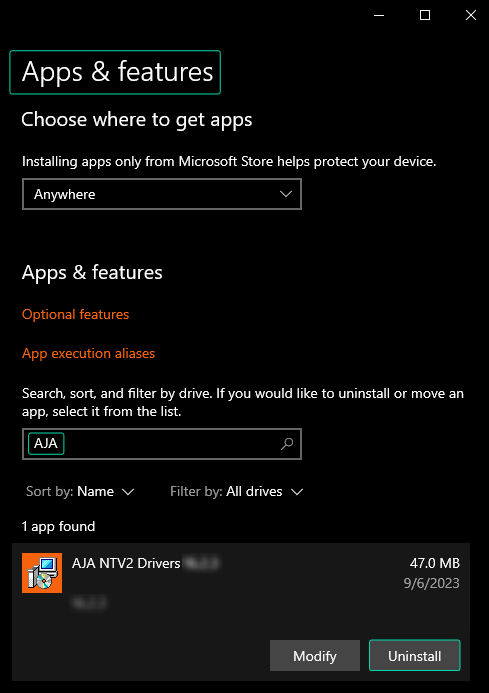The image size is (489, 693).
Task: Expand the Filter by All drives dropdown
Action: coord(237,491)
